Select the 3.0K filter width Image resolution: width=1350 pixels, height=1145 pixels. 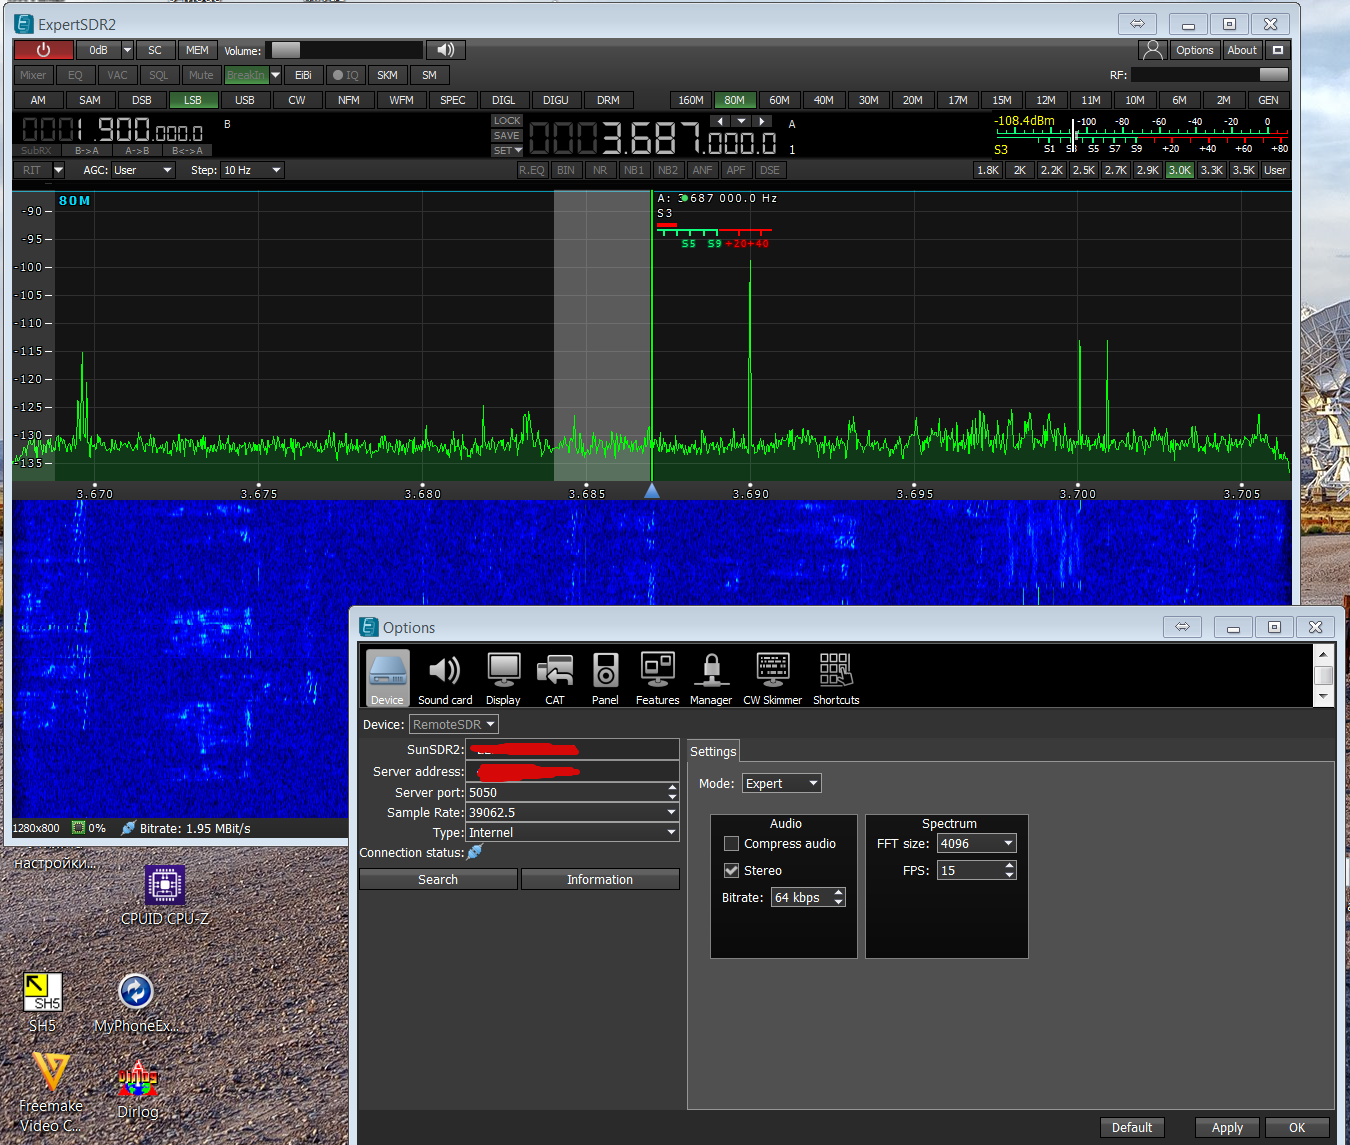tap(1180, 170)
